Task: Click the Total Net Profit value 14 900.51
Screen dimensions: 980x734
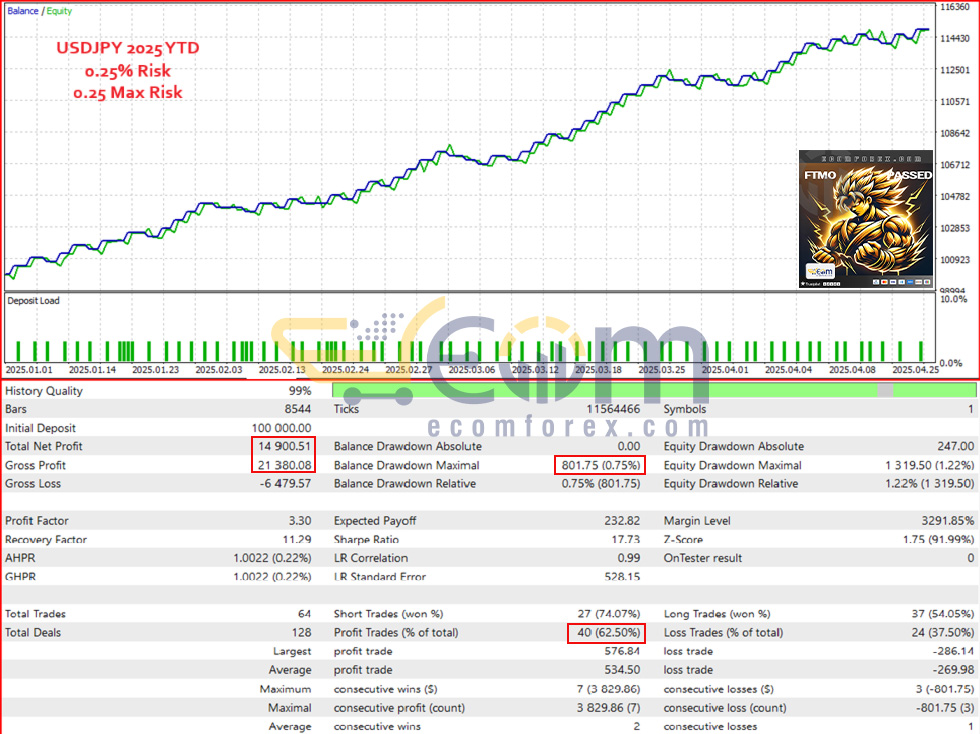Action: click(x=284, y=446)
